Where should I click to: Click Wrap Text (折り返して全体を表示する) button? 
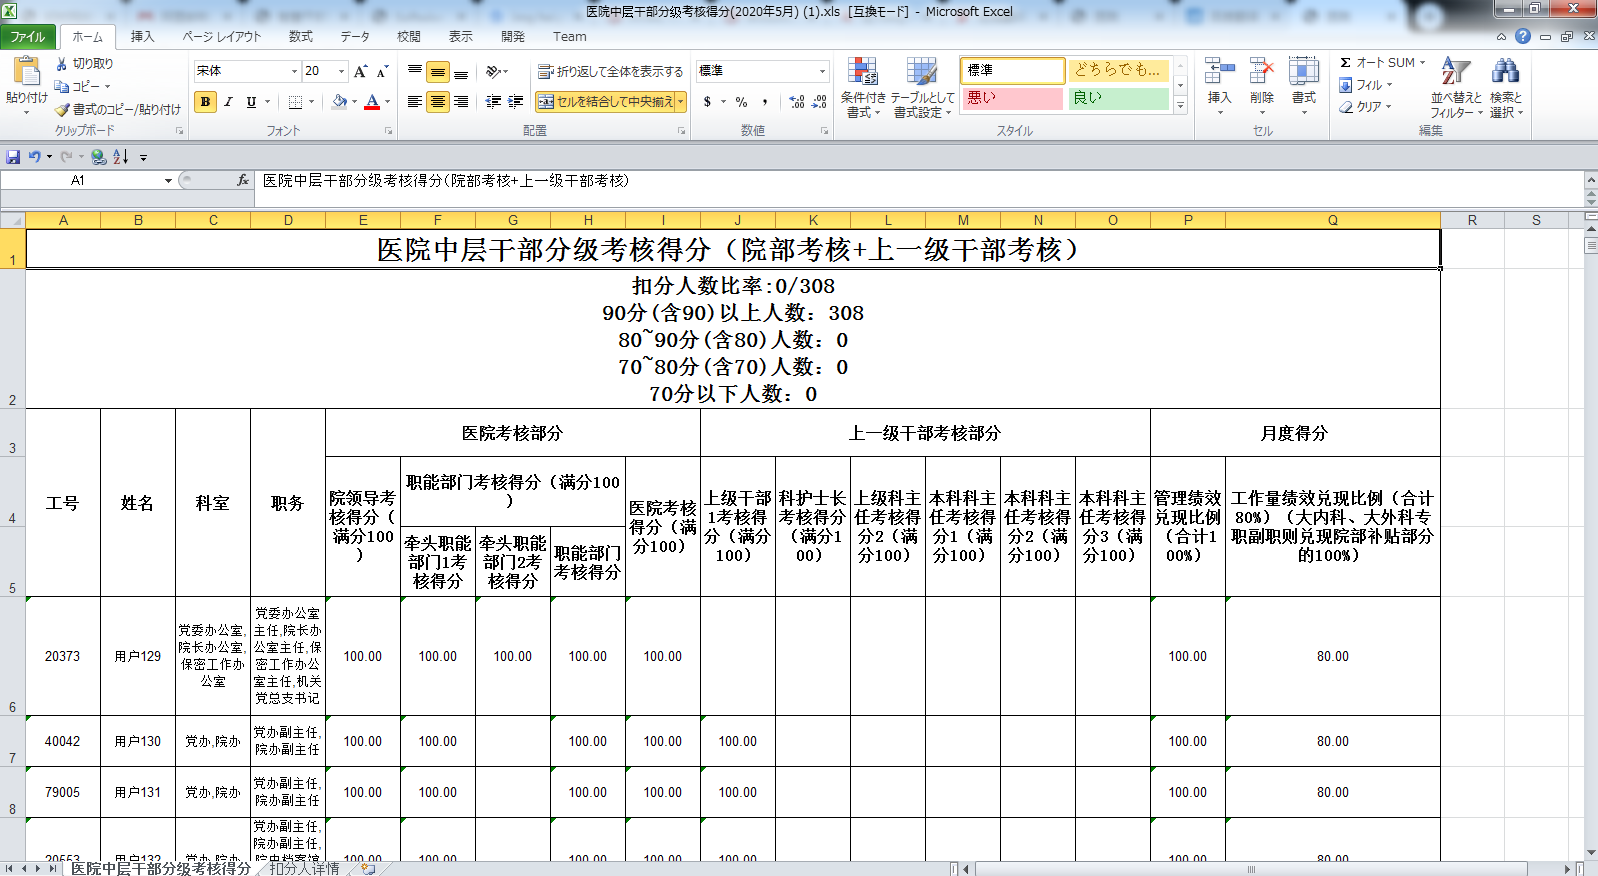click(x=610, y=71)
